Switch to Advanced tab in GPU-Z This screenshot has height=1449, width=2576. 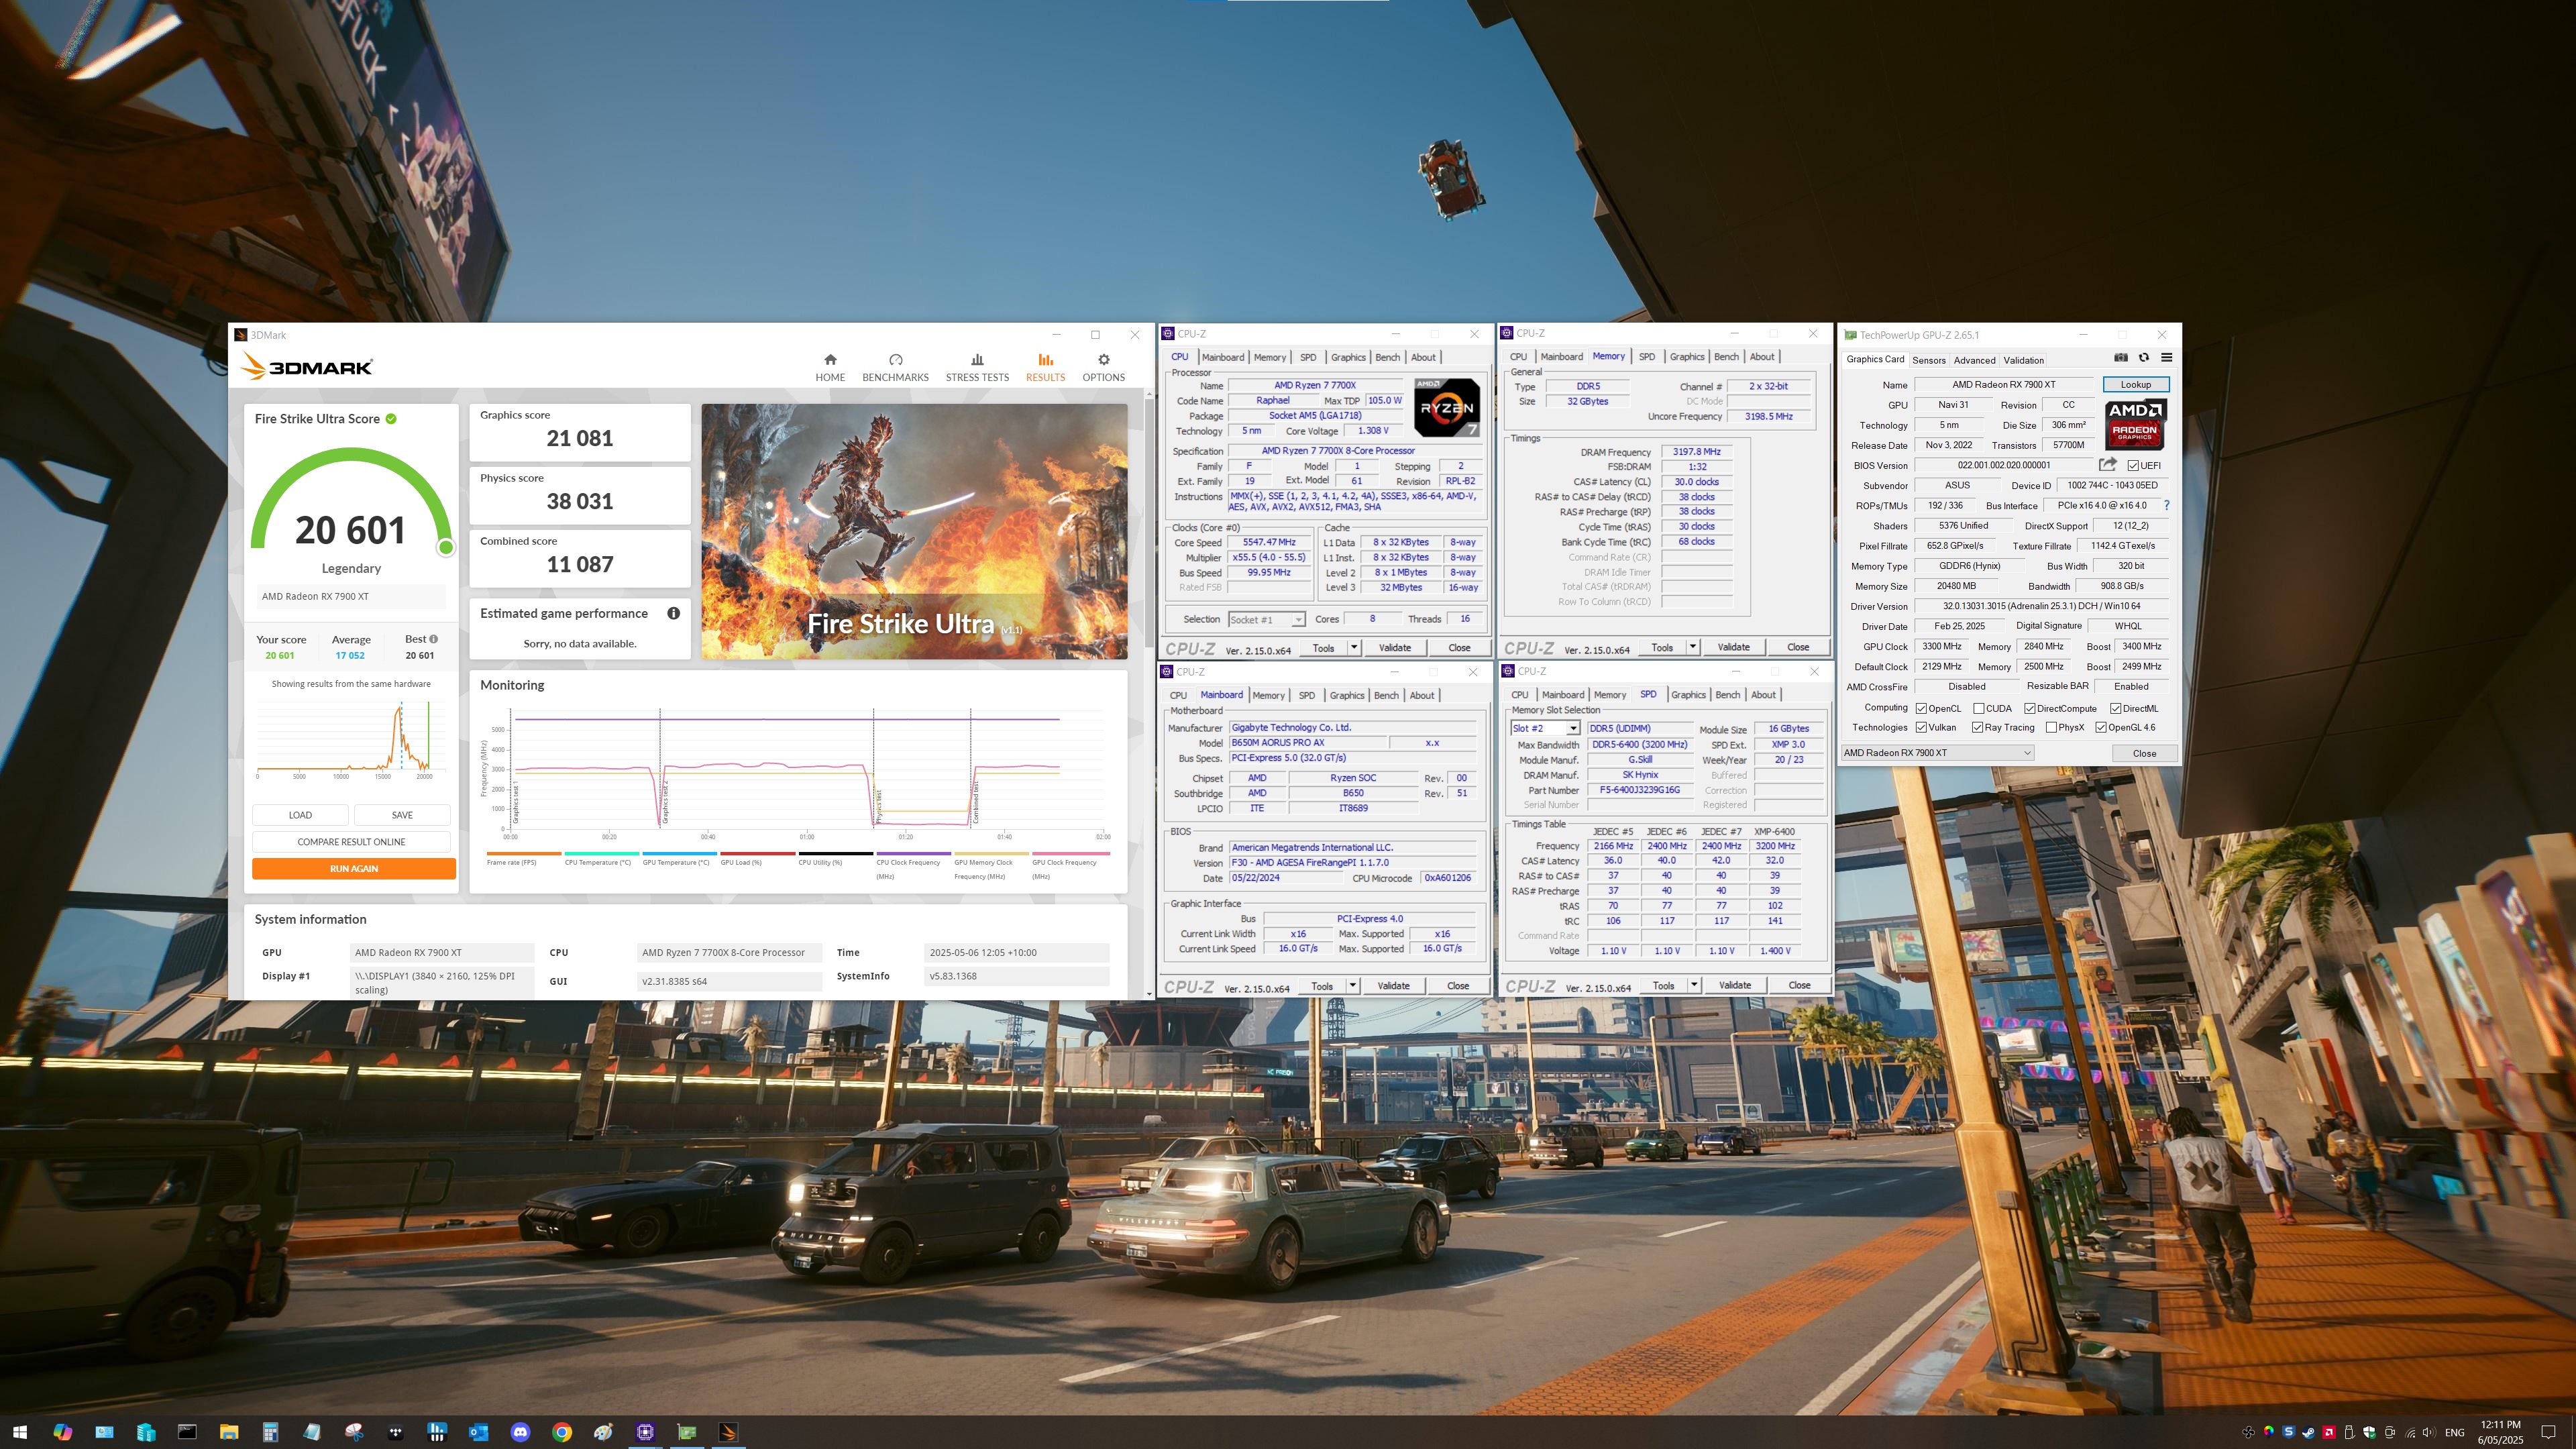click(1974, 360)
